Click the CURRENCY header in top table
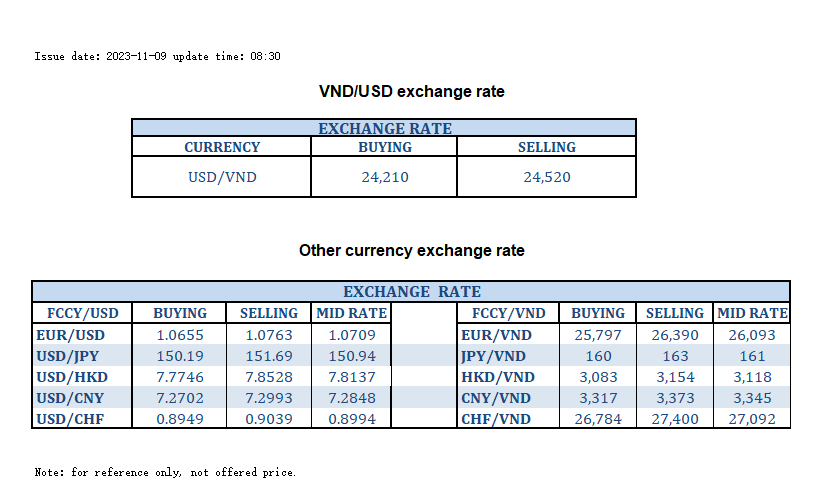The image size is (830, 497). click(222, 147)
